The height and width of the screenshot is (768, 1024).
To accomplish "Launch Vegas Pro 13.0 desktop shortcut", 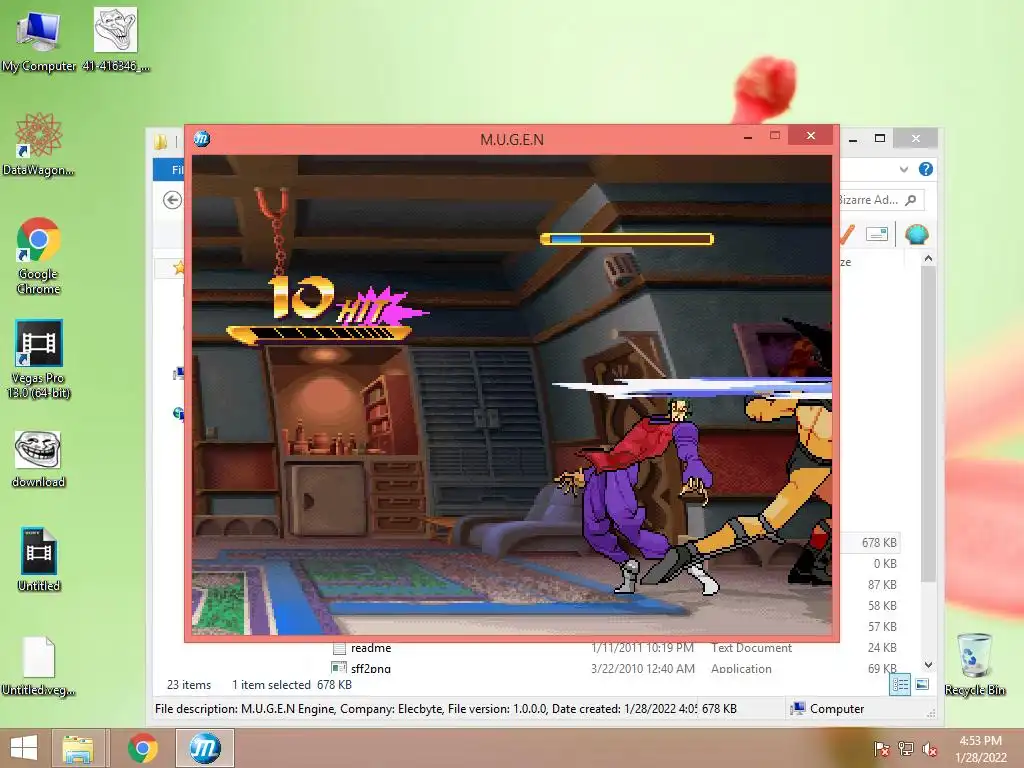I will [x=39, y=359].
